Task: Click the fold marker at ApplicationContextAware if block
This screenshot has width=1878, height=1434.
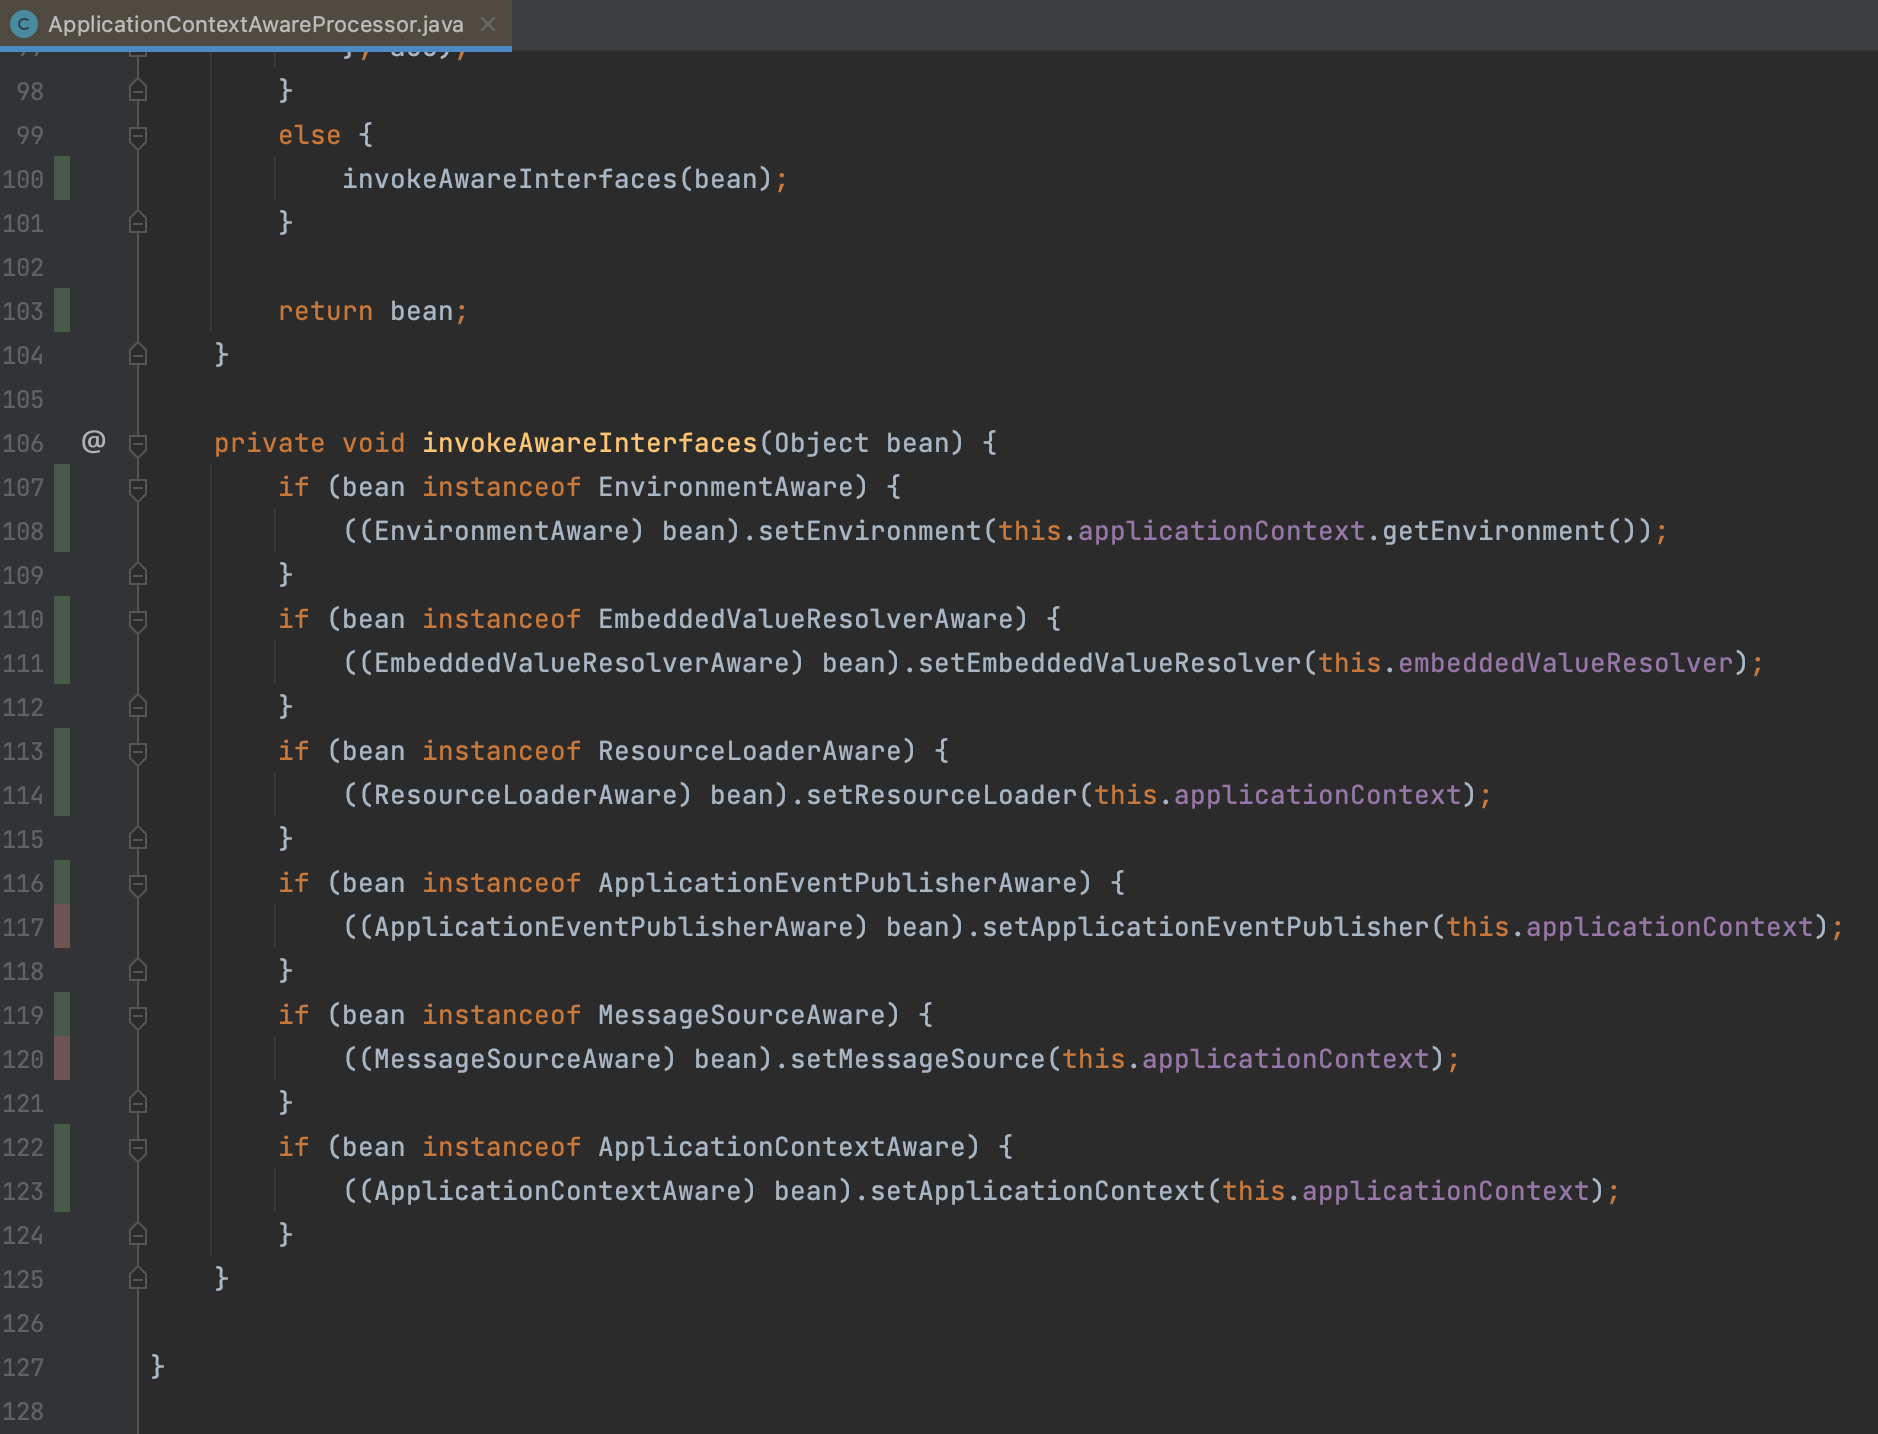Action: point(138,1147)
